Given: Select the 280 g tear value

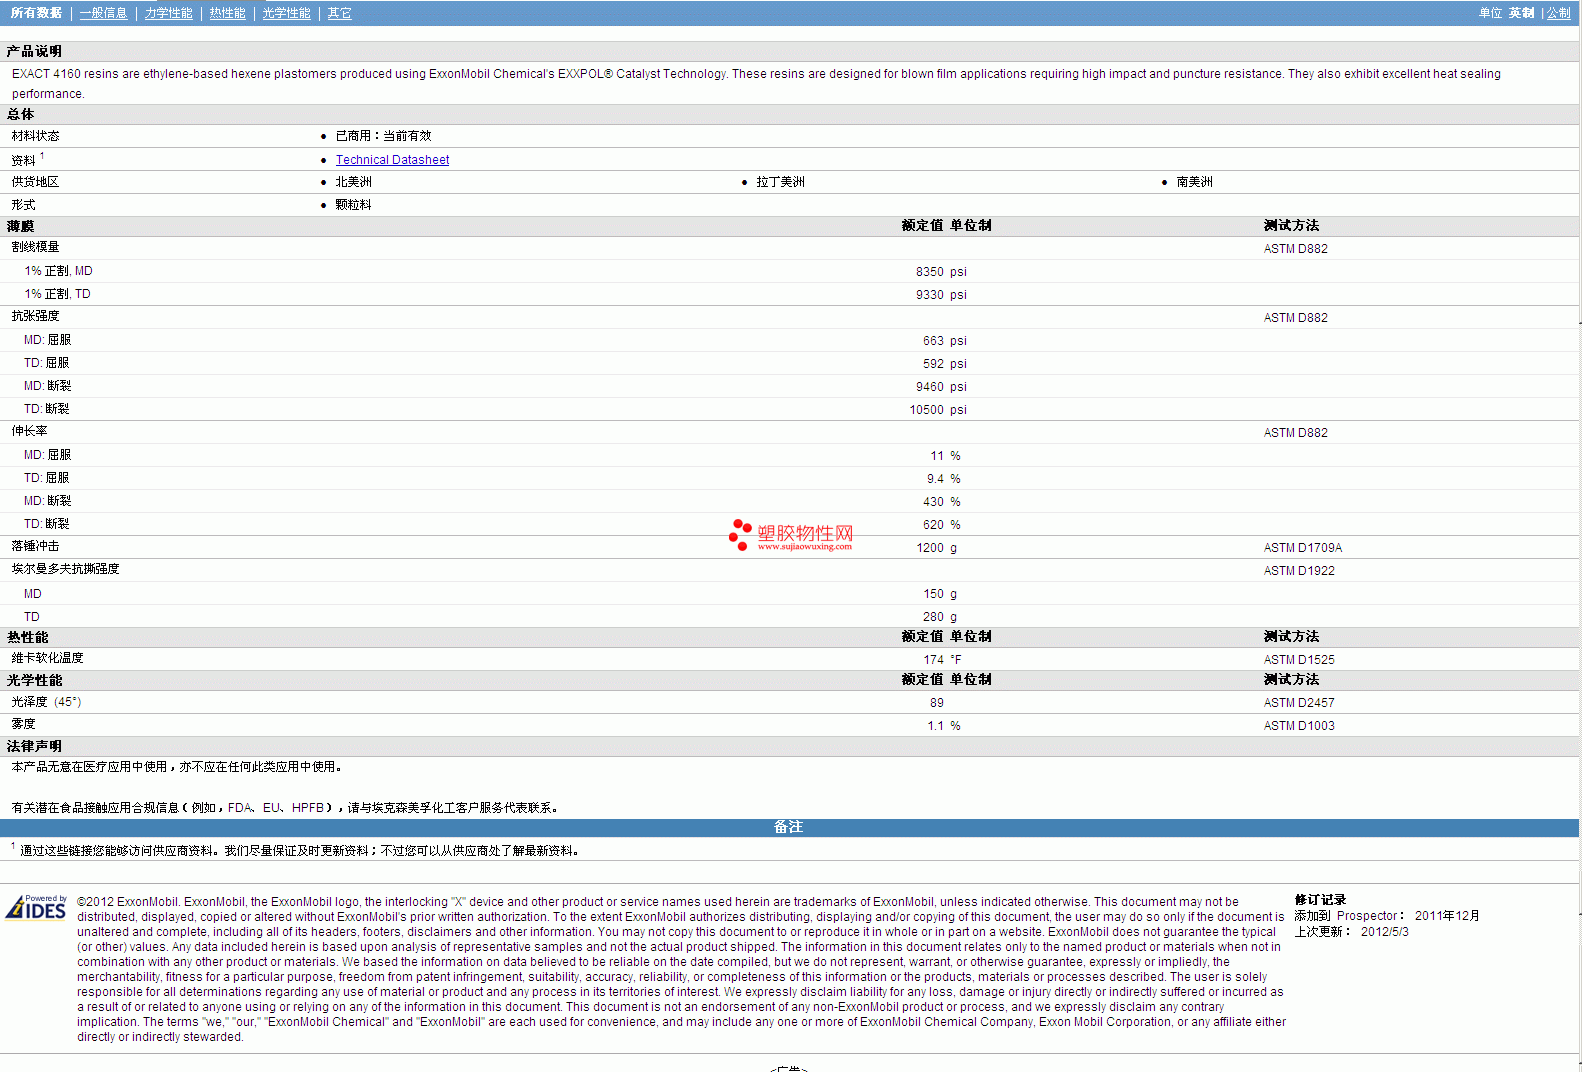Looking at the screenshot, I should click(x=940, y=617).
